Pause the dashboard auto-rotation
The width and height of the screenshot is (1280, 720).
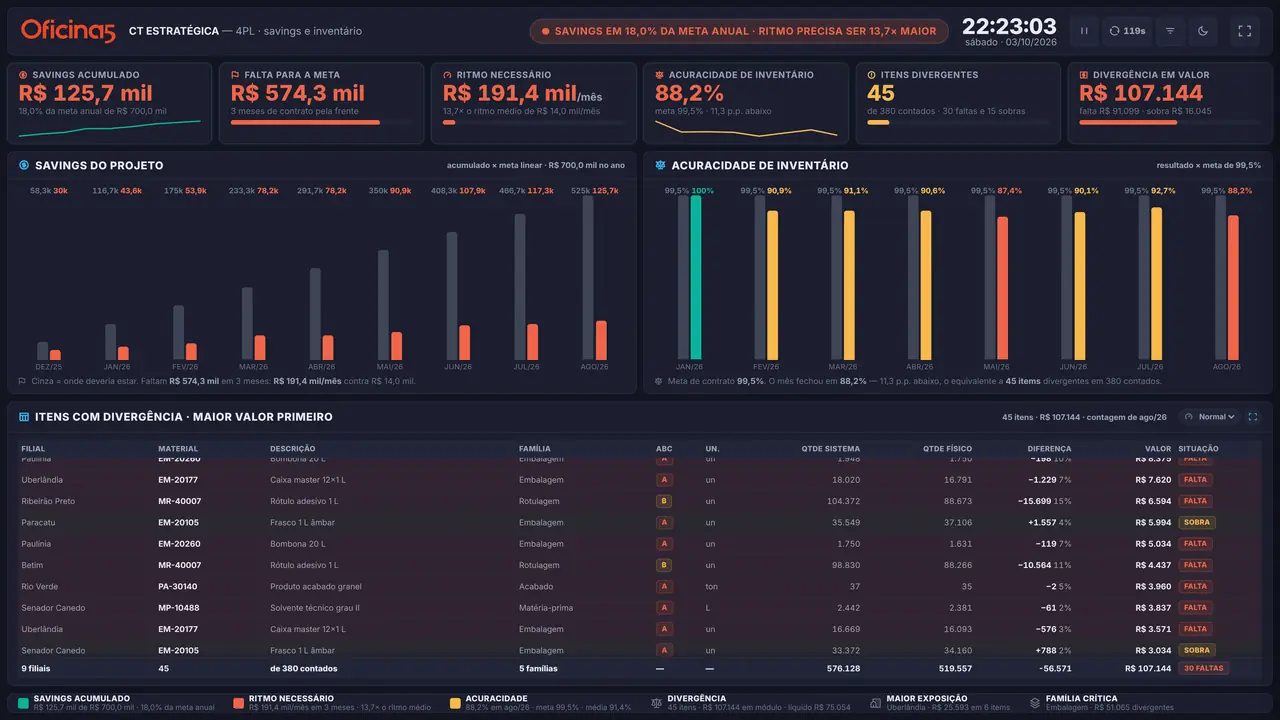tap(1083, 31)
